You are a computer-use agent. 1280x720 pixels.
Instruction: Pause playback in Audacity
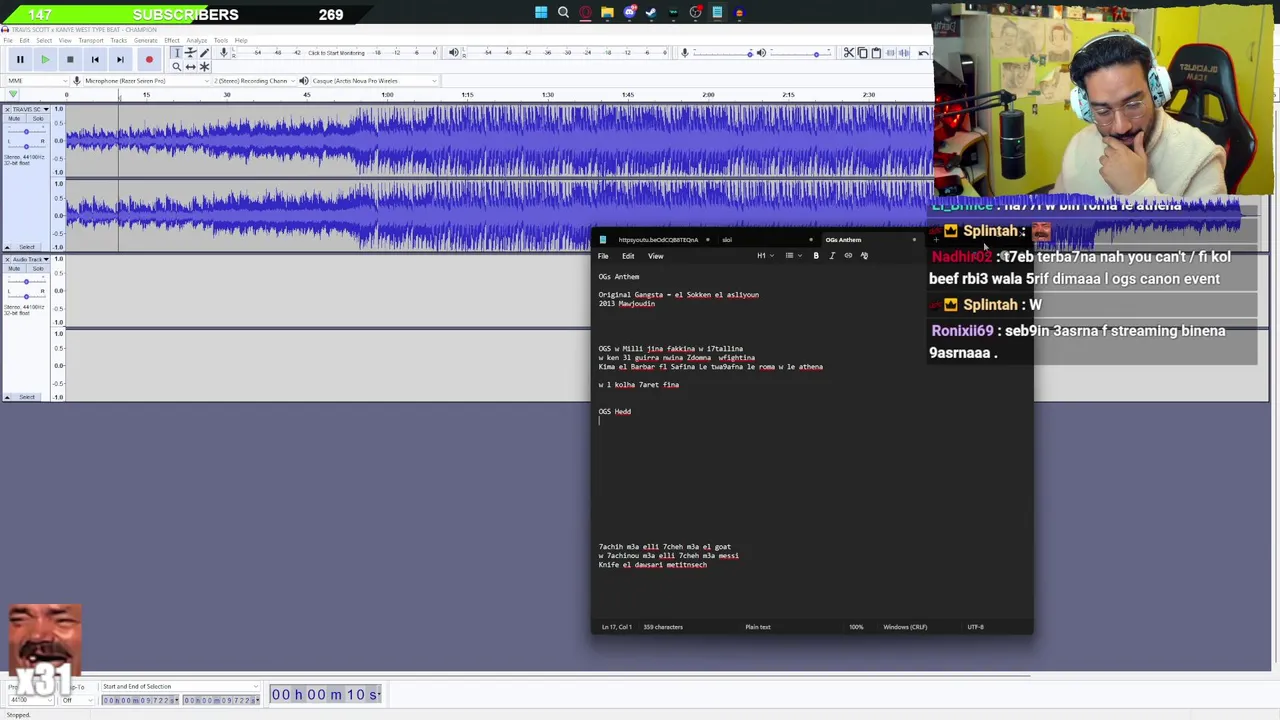click(20, 59)
